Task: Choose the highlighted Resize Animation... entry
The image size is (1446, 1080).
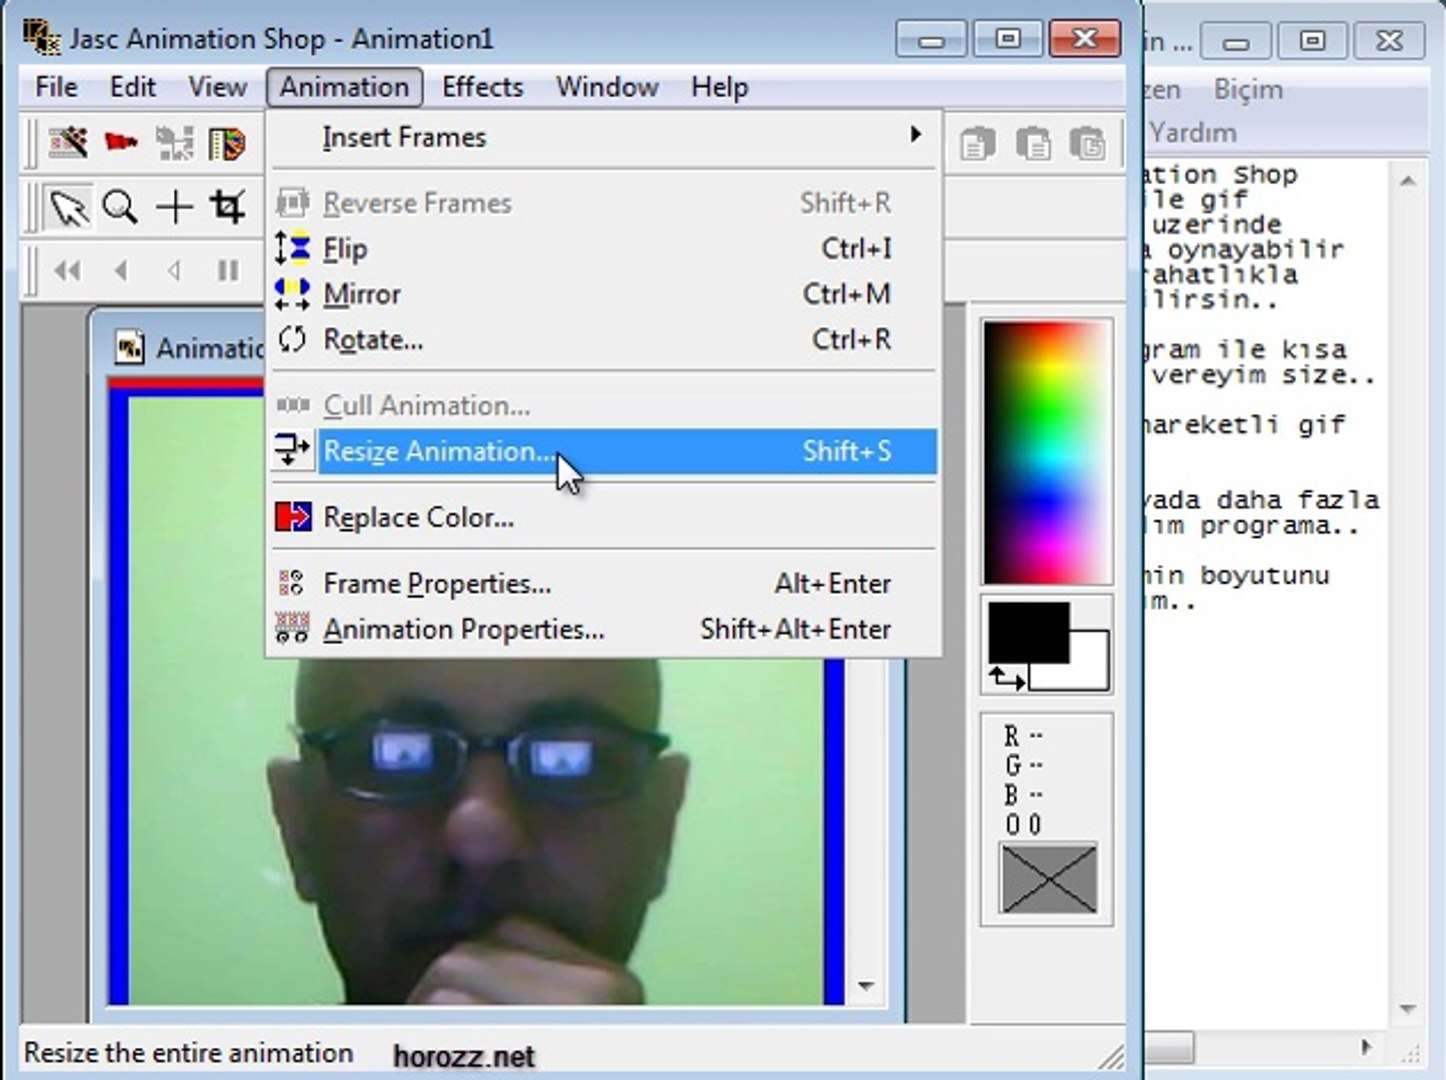Action: (604, 451)
